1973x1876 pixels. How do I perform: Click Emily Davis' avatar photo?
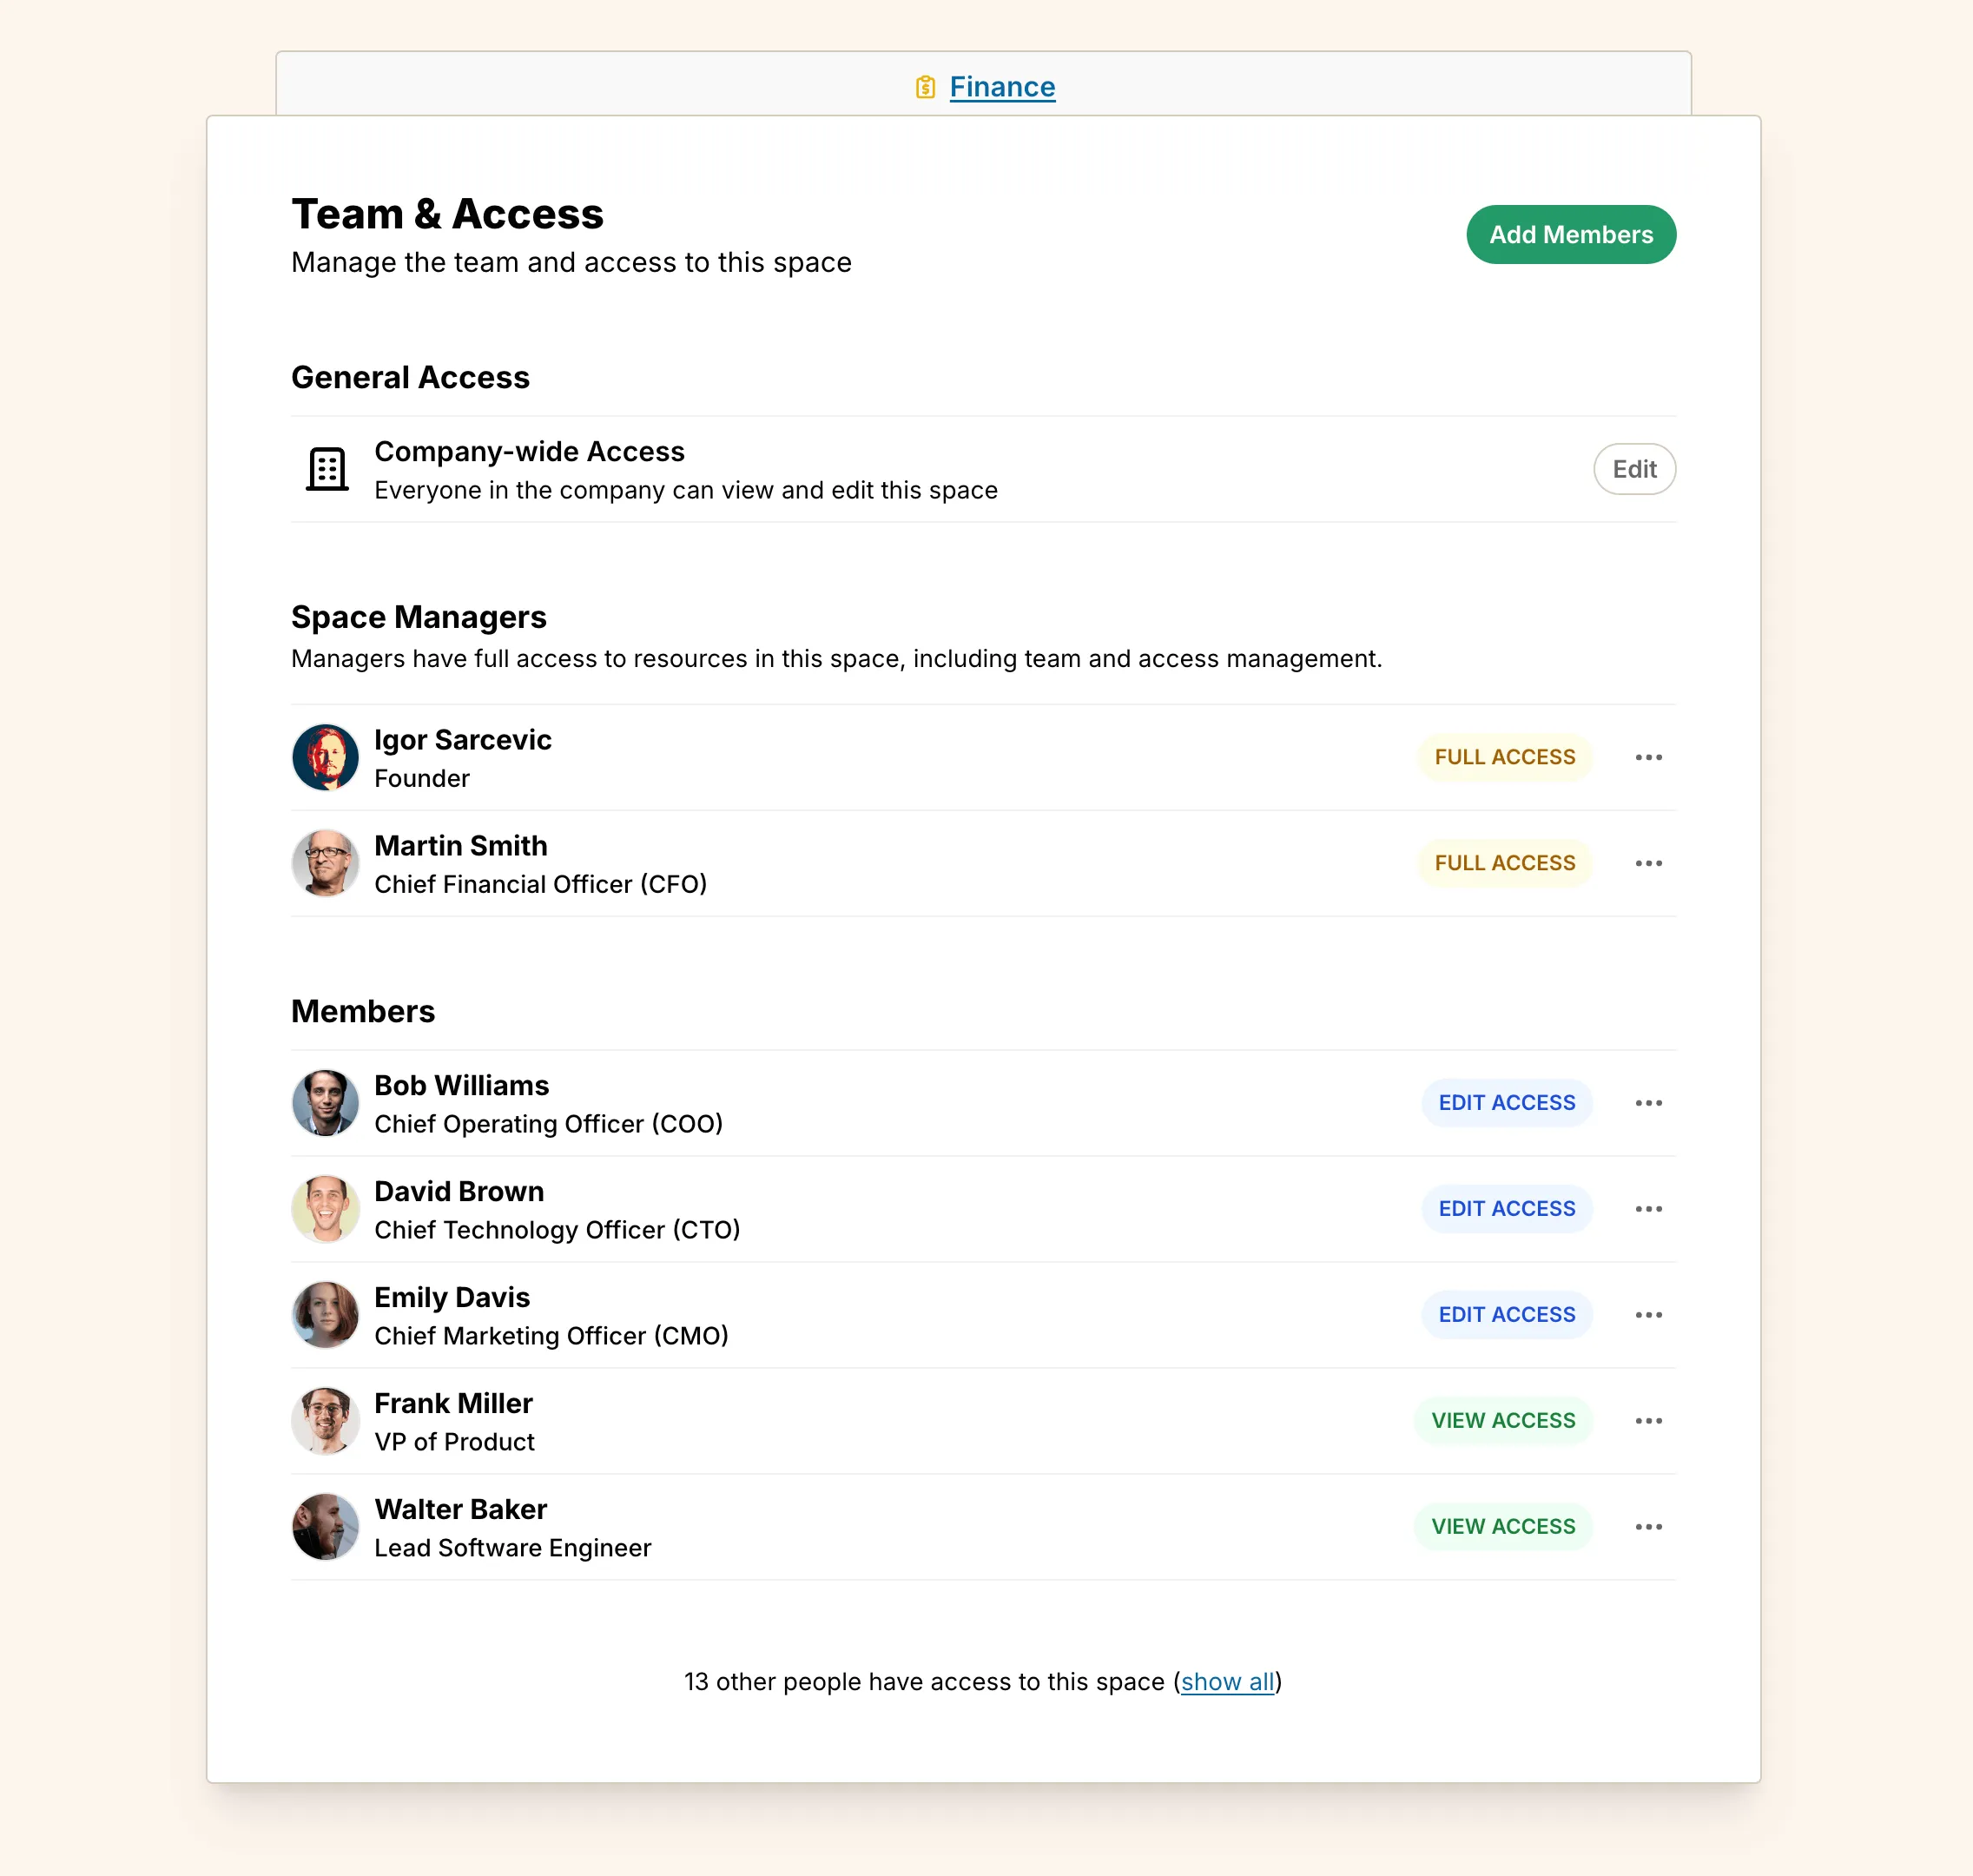(325, 1315)
